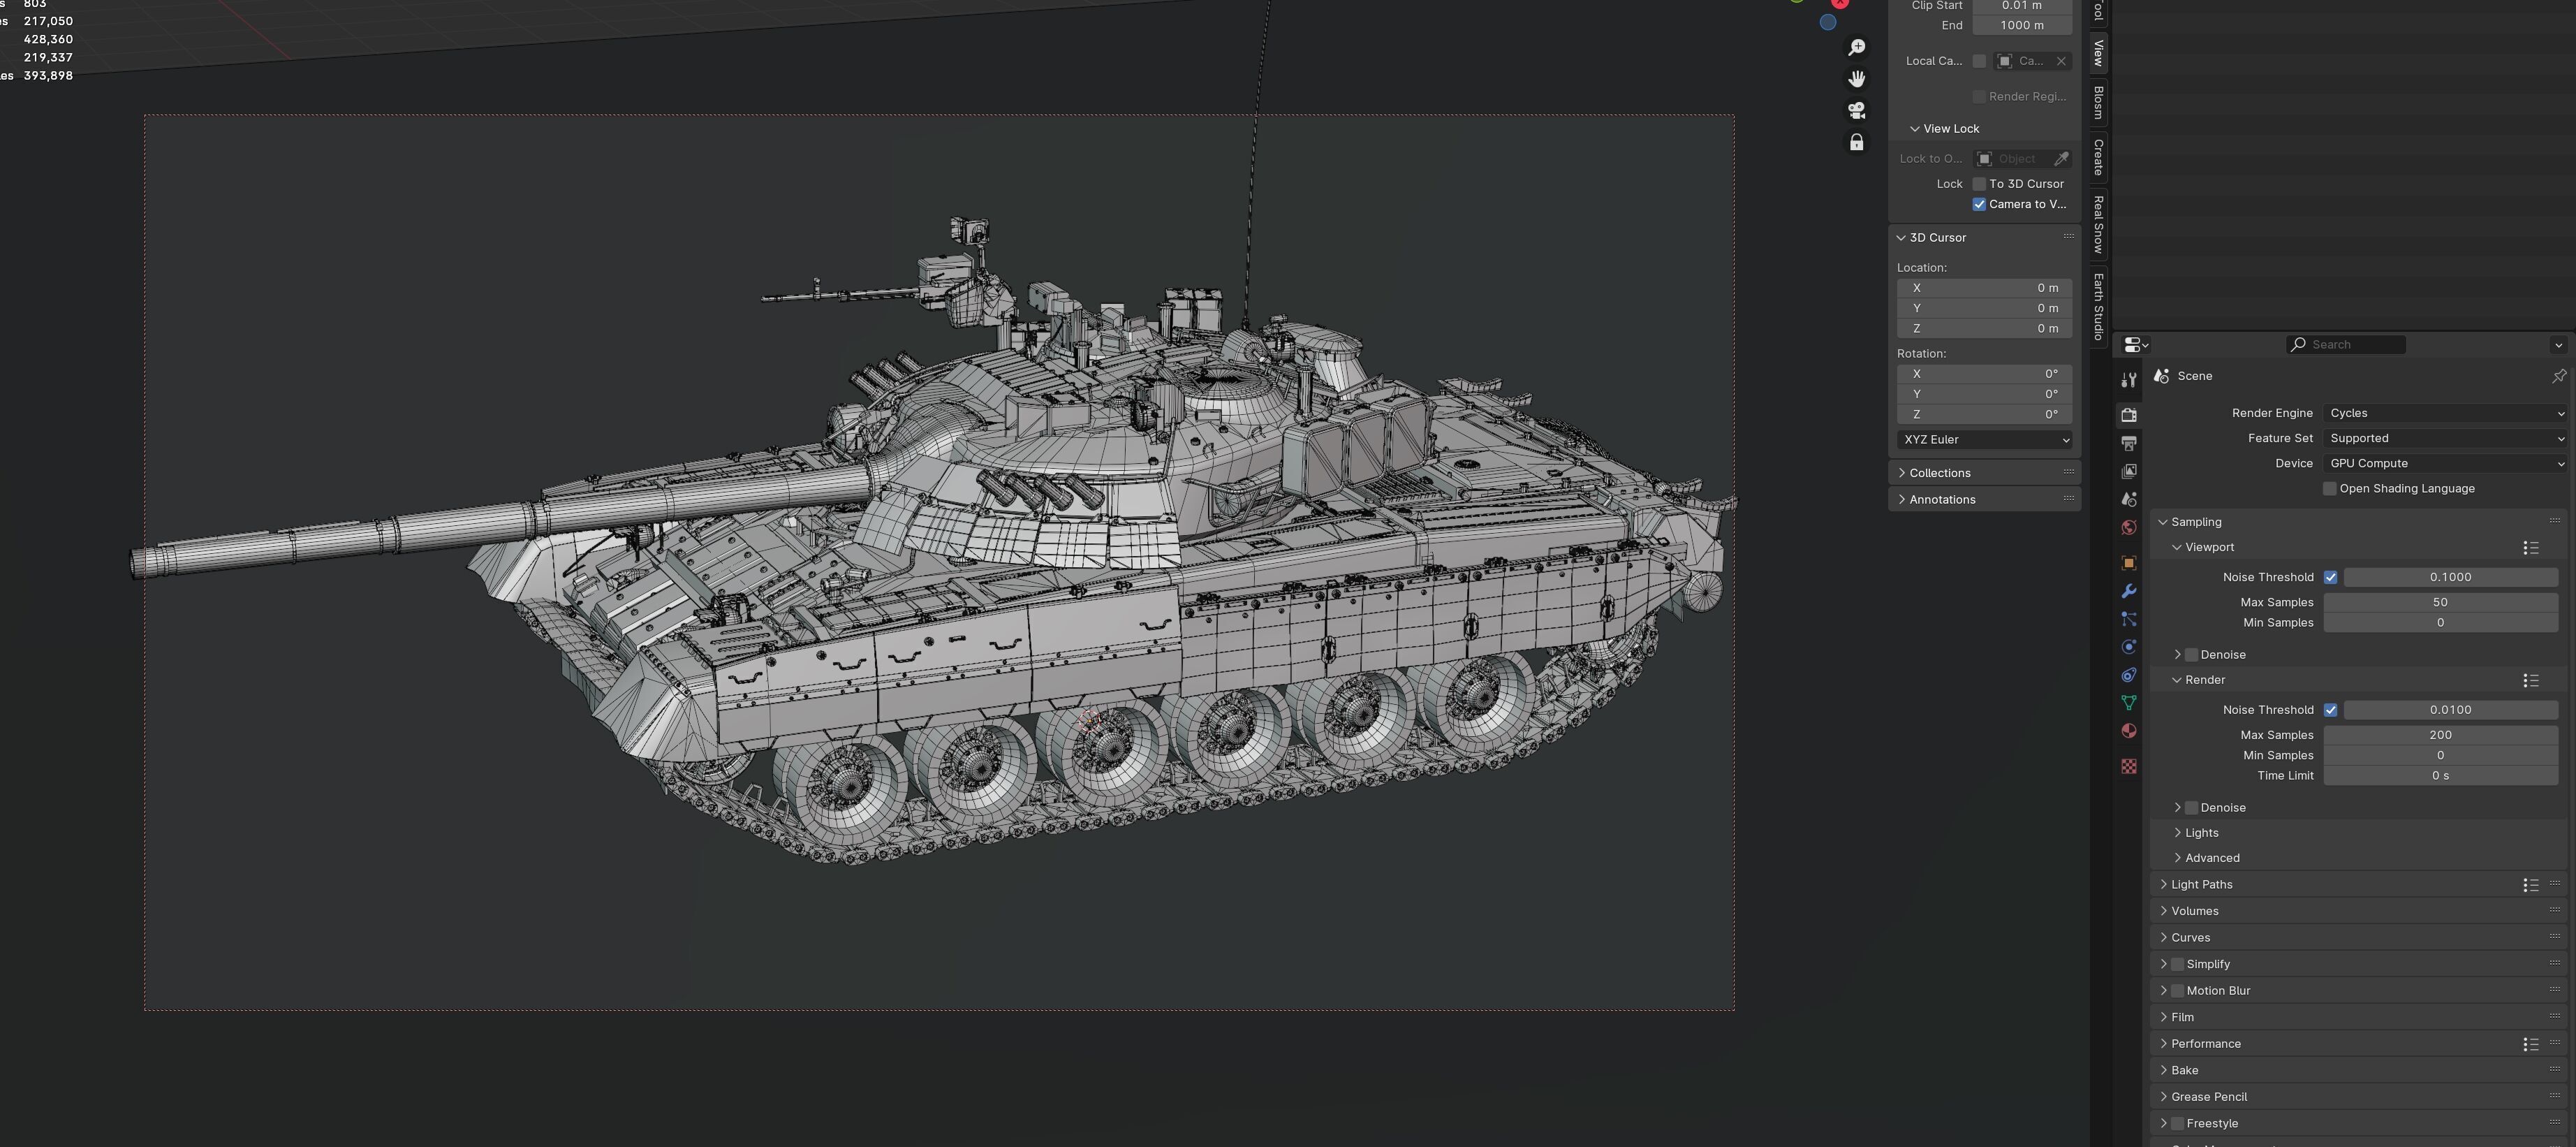Open properties options dropdown next to Search

(2559, 345)
